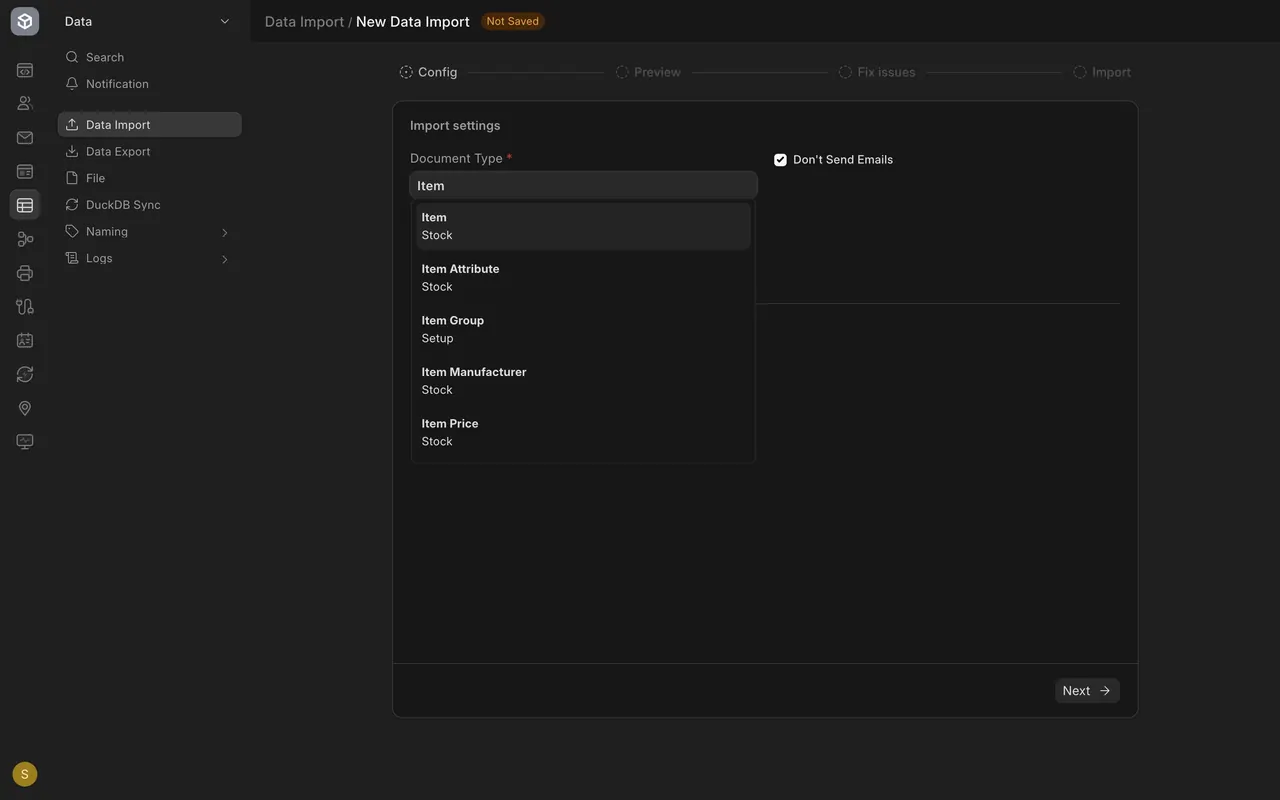The height and width of the screenshot is (800, 1280).
Task: Go to Data Import in sidebar
Action: (149, 125)
